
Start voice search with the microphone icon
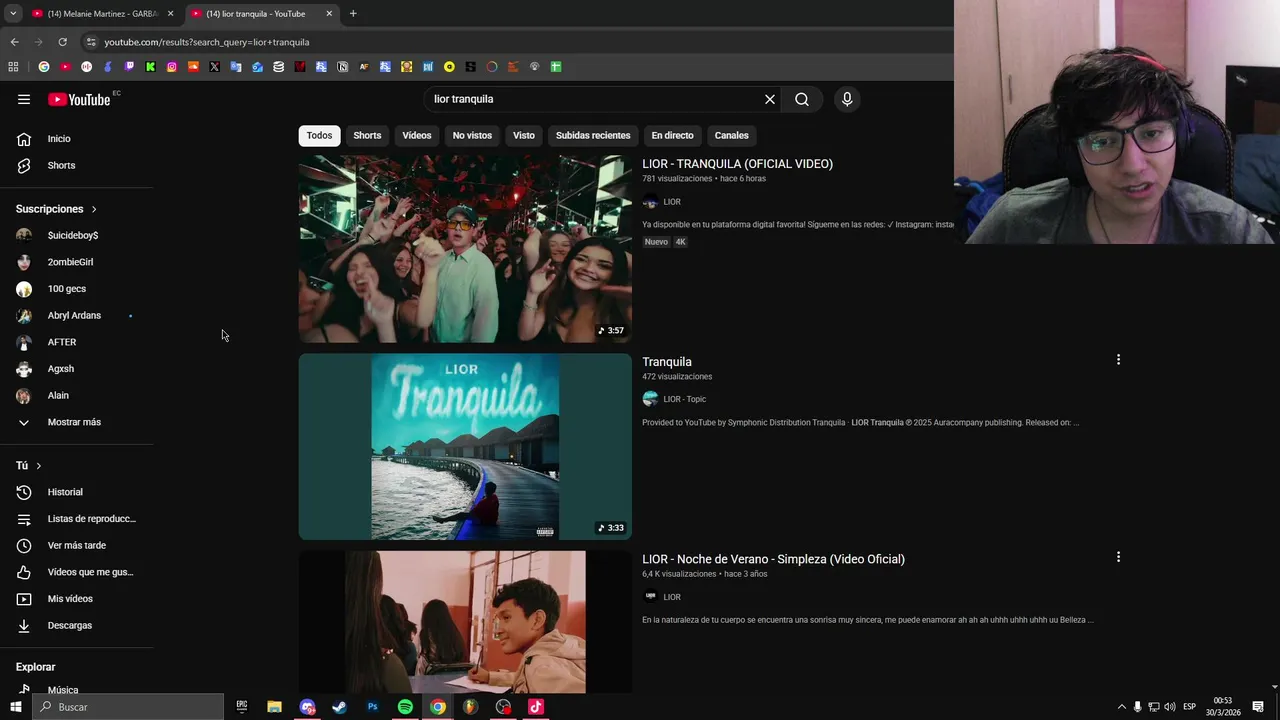coord(847,99)
